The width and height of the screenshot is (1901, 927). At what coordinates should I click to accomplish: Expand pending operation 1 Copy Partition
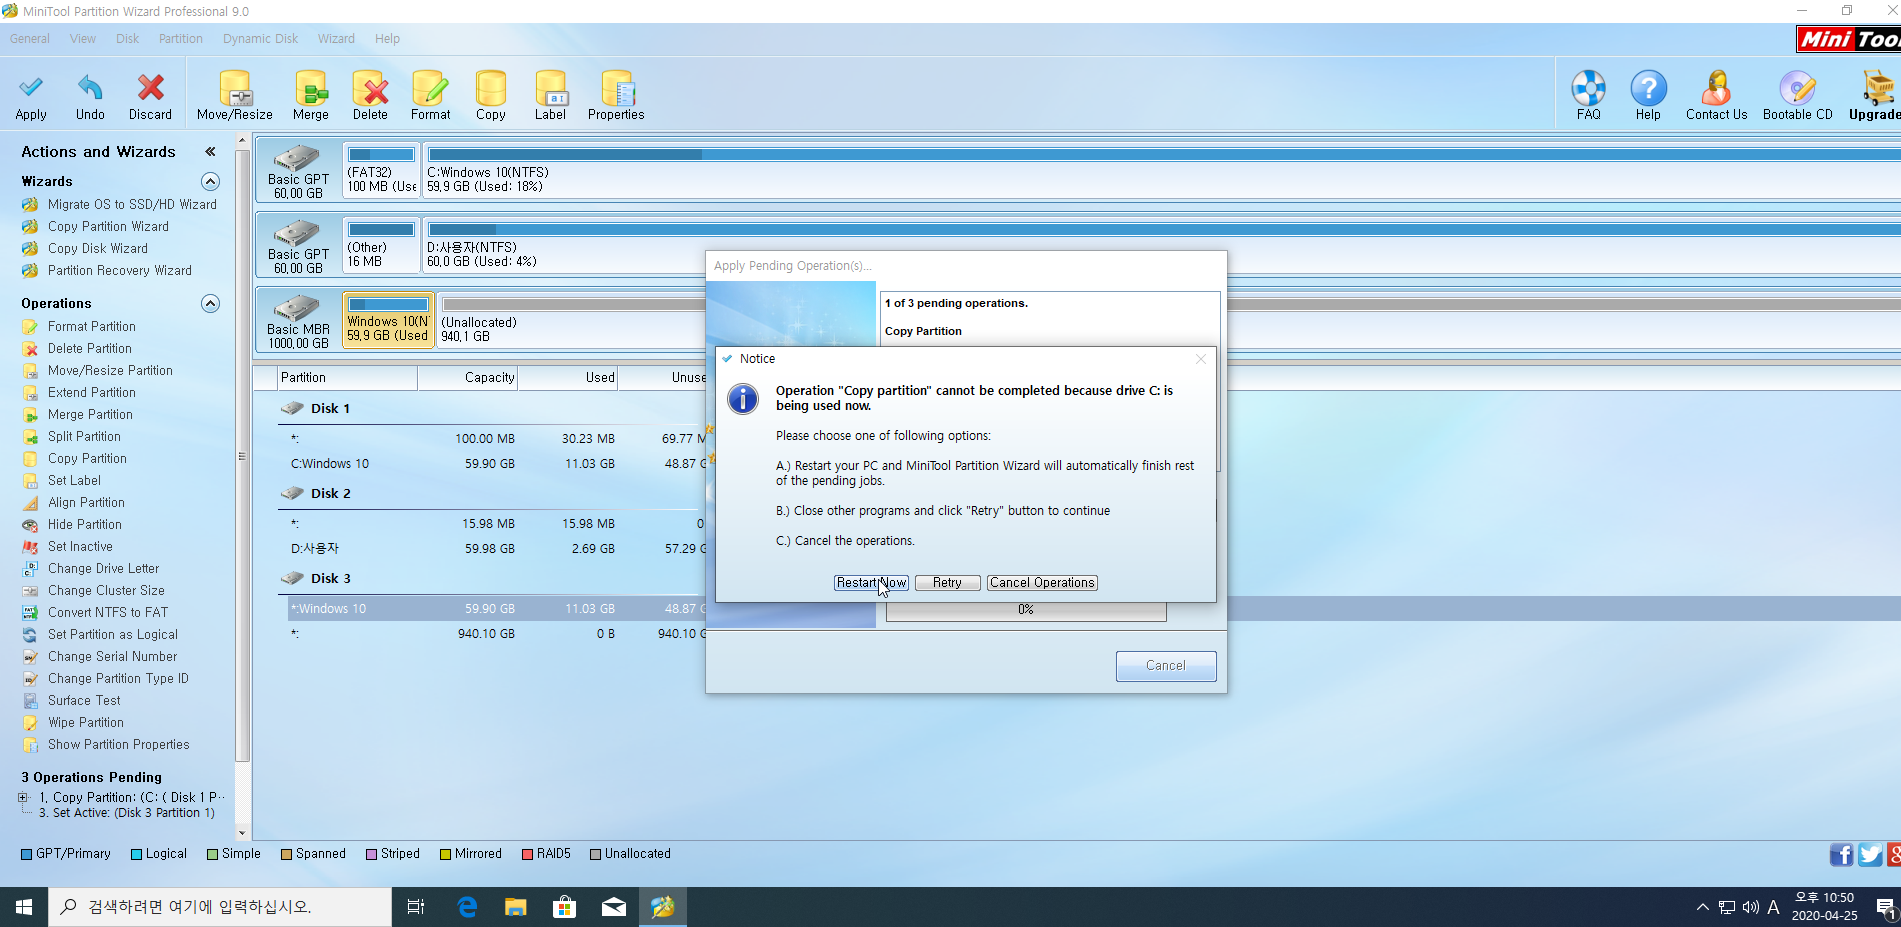click(x=23, y=797)
